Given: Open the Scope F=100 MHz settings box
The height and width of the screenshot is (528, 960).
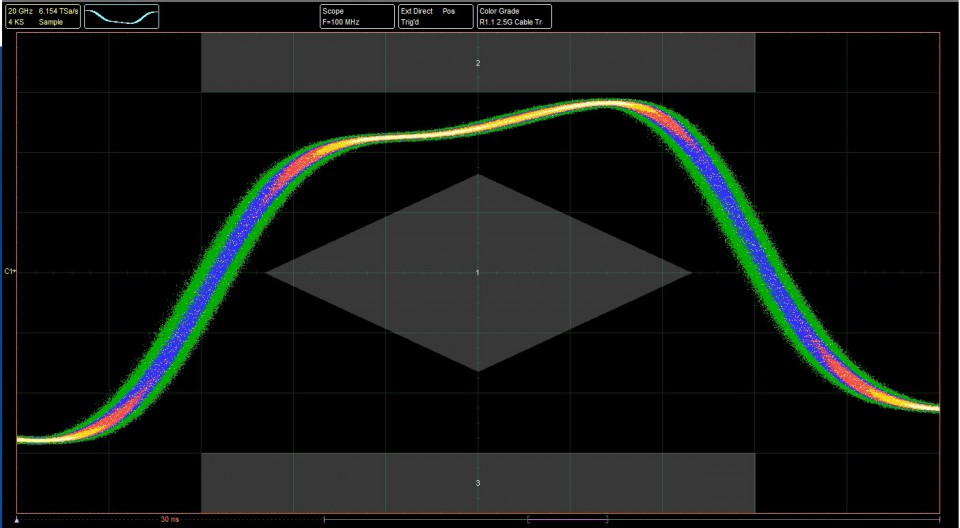Looking at the screenshot, I should point(354,16).
